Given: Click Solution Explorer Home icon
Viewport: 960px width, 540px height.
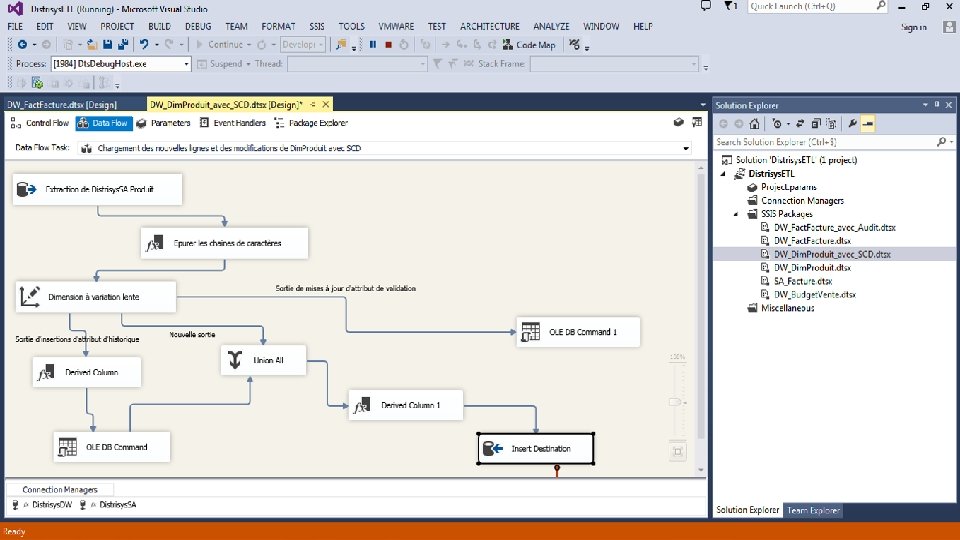Looking at the screenshot, I should click(754, 124).
